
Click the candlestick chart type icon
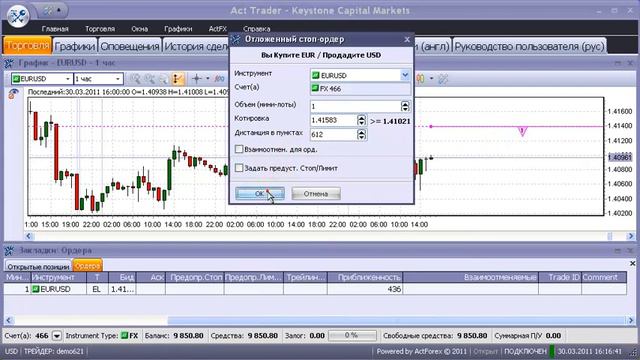[x=420, y=79]
